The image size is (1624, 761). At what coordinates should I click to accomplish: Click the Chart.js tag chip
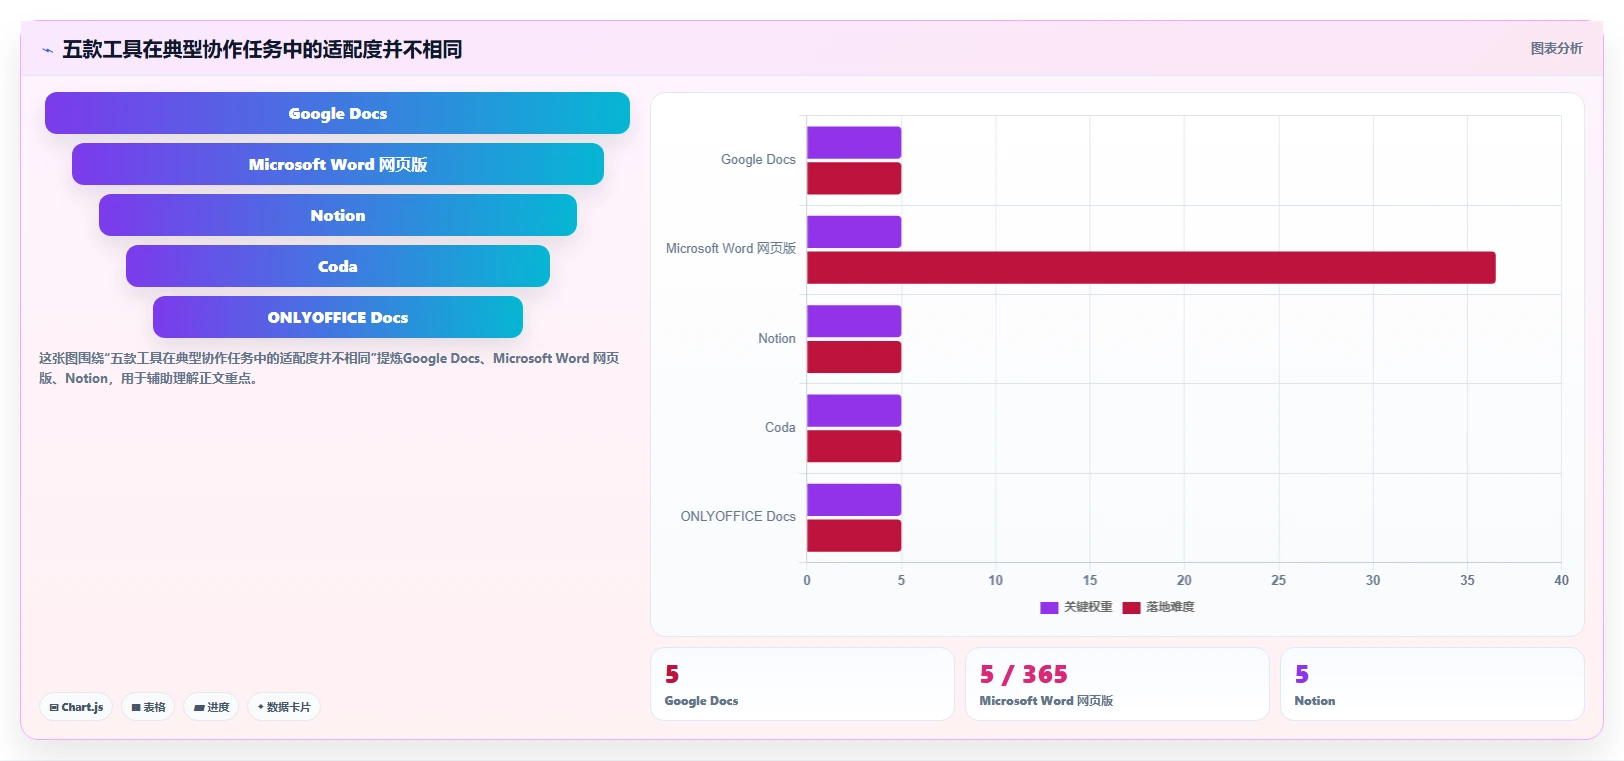pyautogui.click(x=76, y=707)
